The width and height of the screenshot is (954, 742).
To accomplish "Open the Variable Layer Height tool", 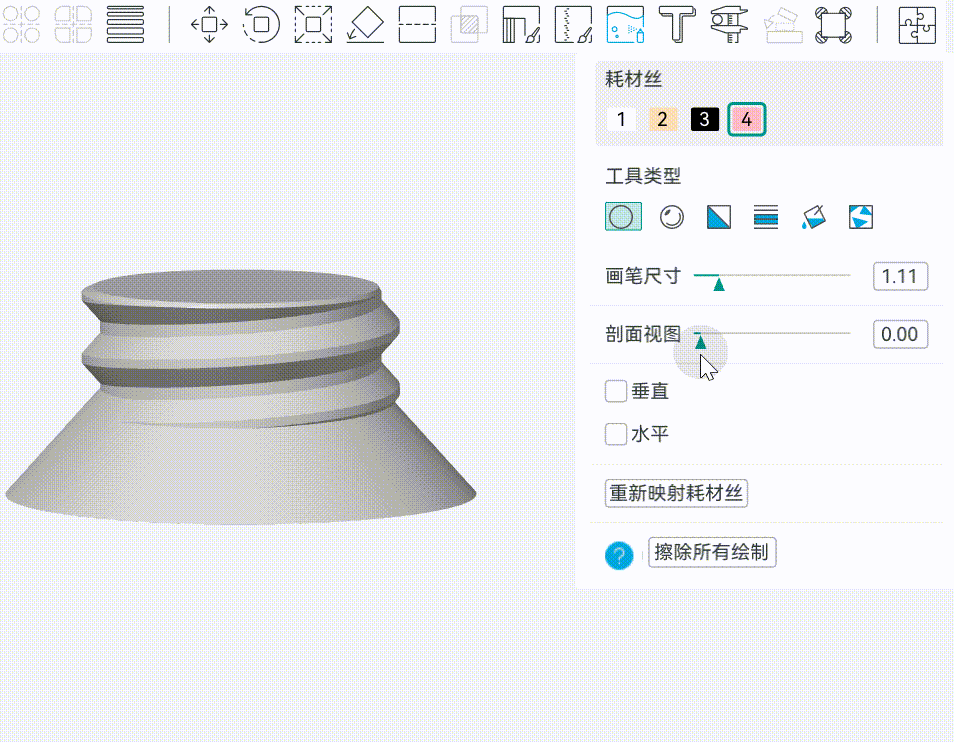I will click(125, 24).
